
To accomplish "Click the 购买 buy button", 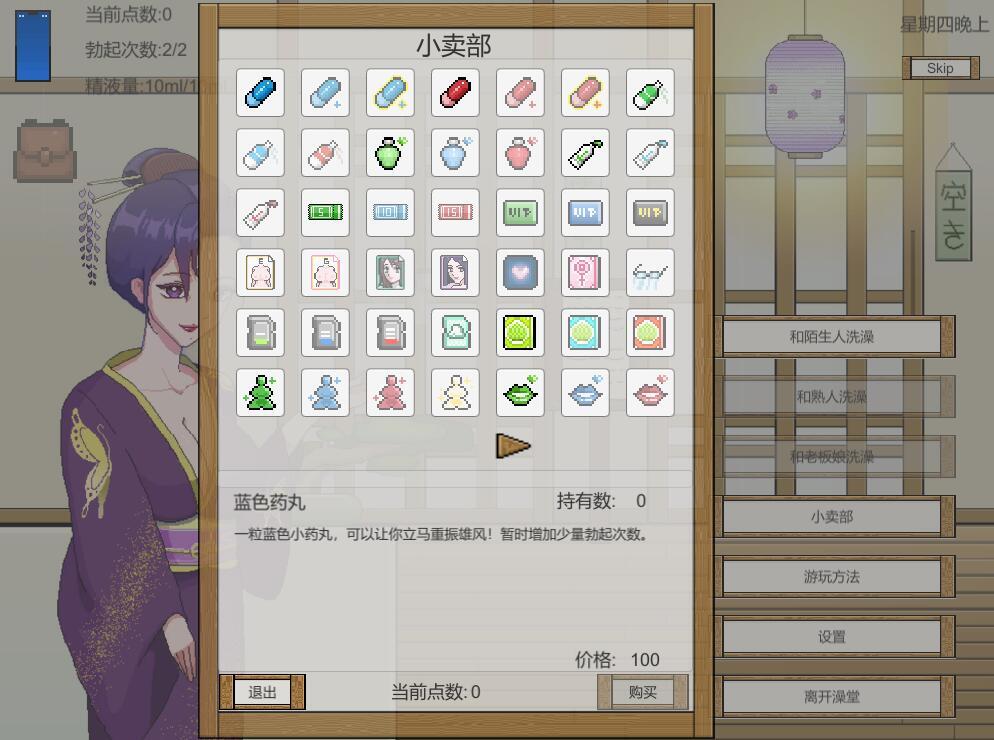I will (x=643, y=692).
